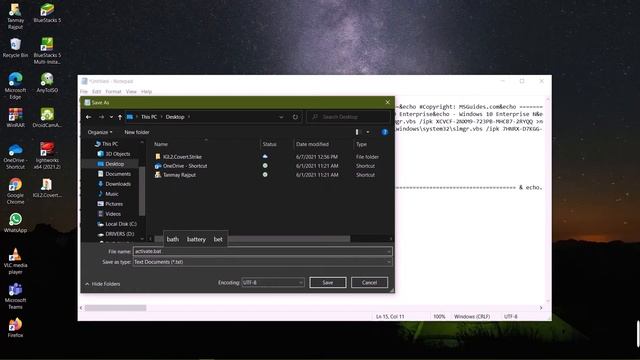Open Notepad Help menu
Viewport: 640px width, 360px height.
(147, 92)
